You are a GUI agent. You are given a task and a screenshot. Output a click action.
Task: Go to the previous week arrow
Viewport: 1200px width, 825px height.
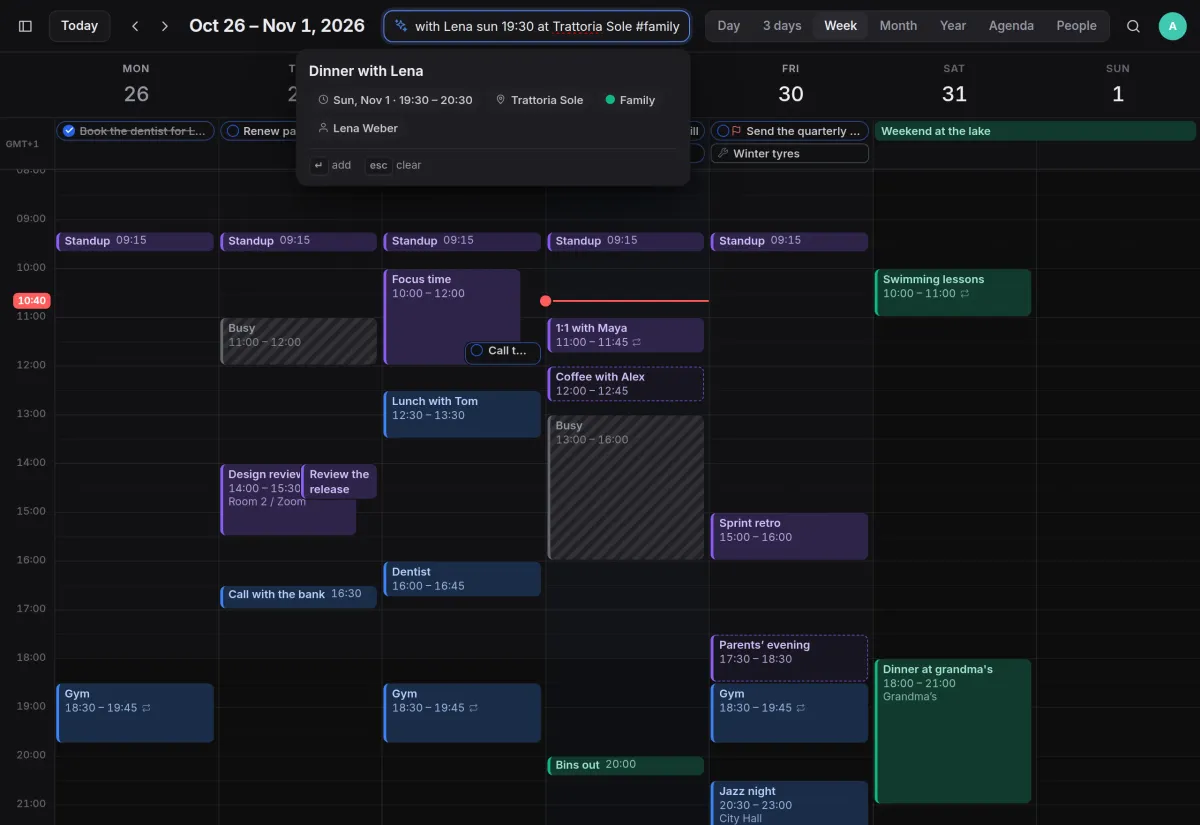(x=135, y=26)
